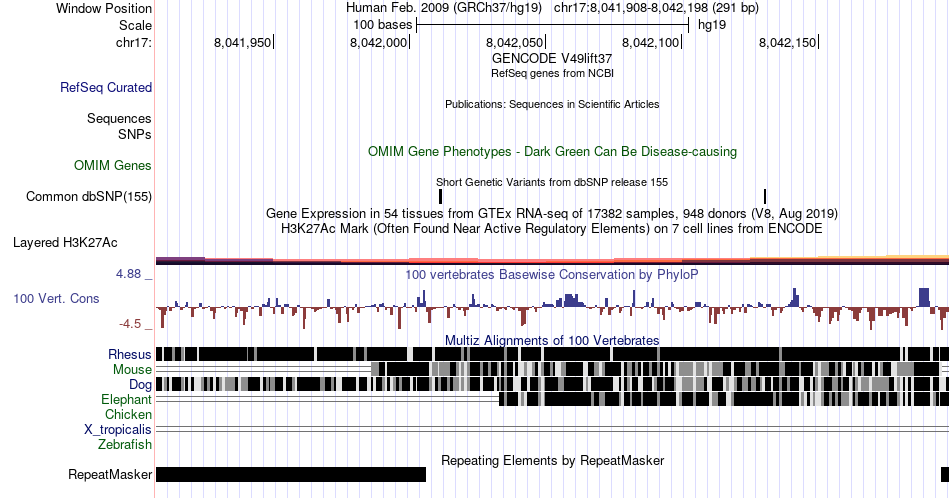The image size is (950, 498).
Task: Click Short Genetic Variants from dbSNP title
Action: [552, 182]
